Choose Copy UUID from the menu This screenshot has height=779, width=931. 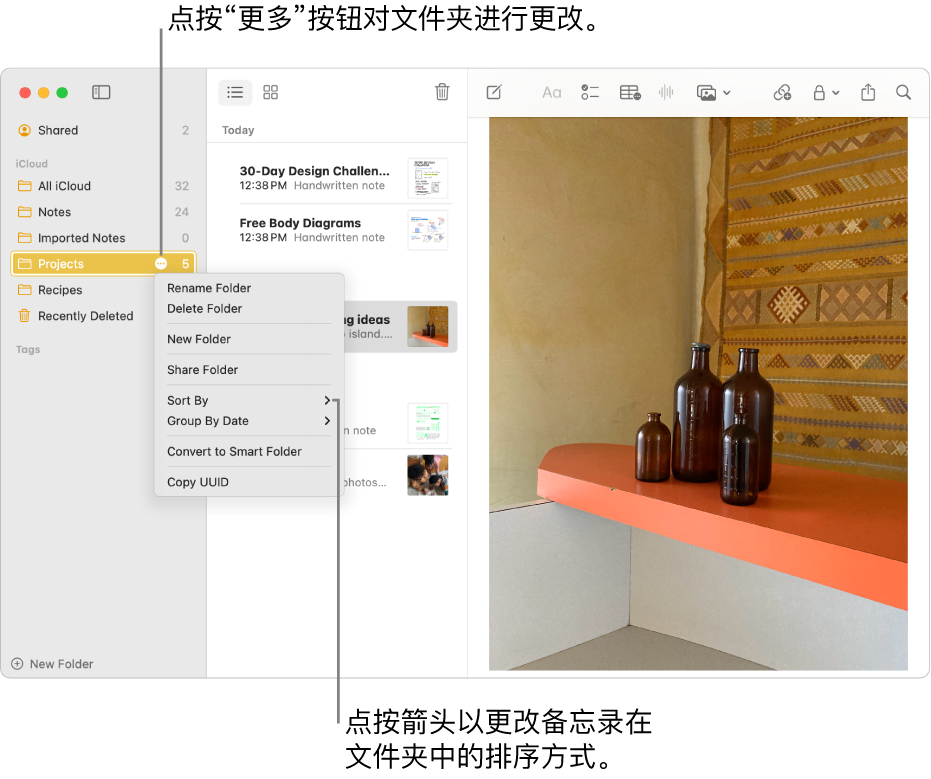[249, 482]
